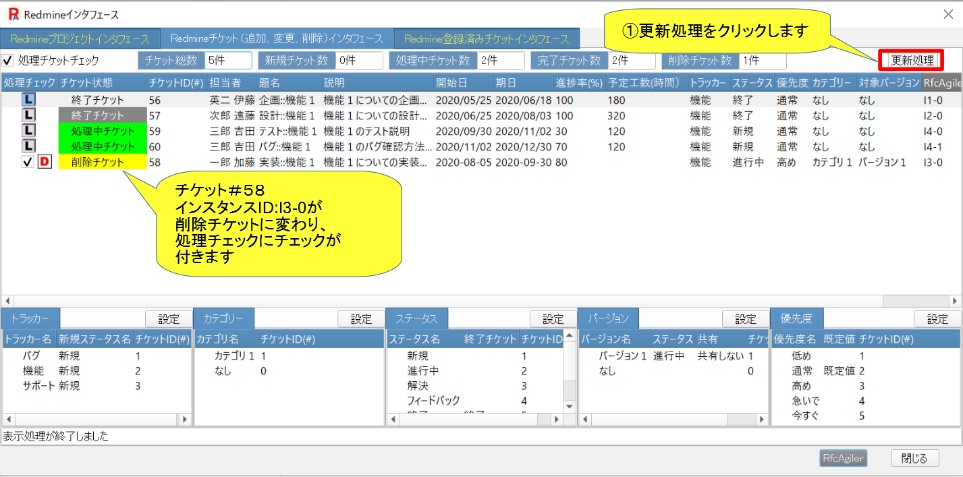Click left arrow of main ticket table scrollbar
The height and width of the screenshot is (477, 963).
point(7,301)
